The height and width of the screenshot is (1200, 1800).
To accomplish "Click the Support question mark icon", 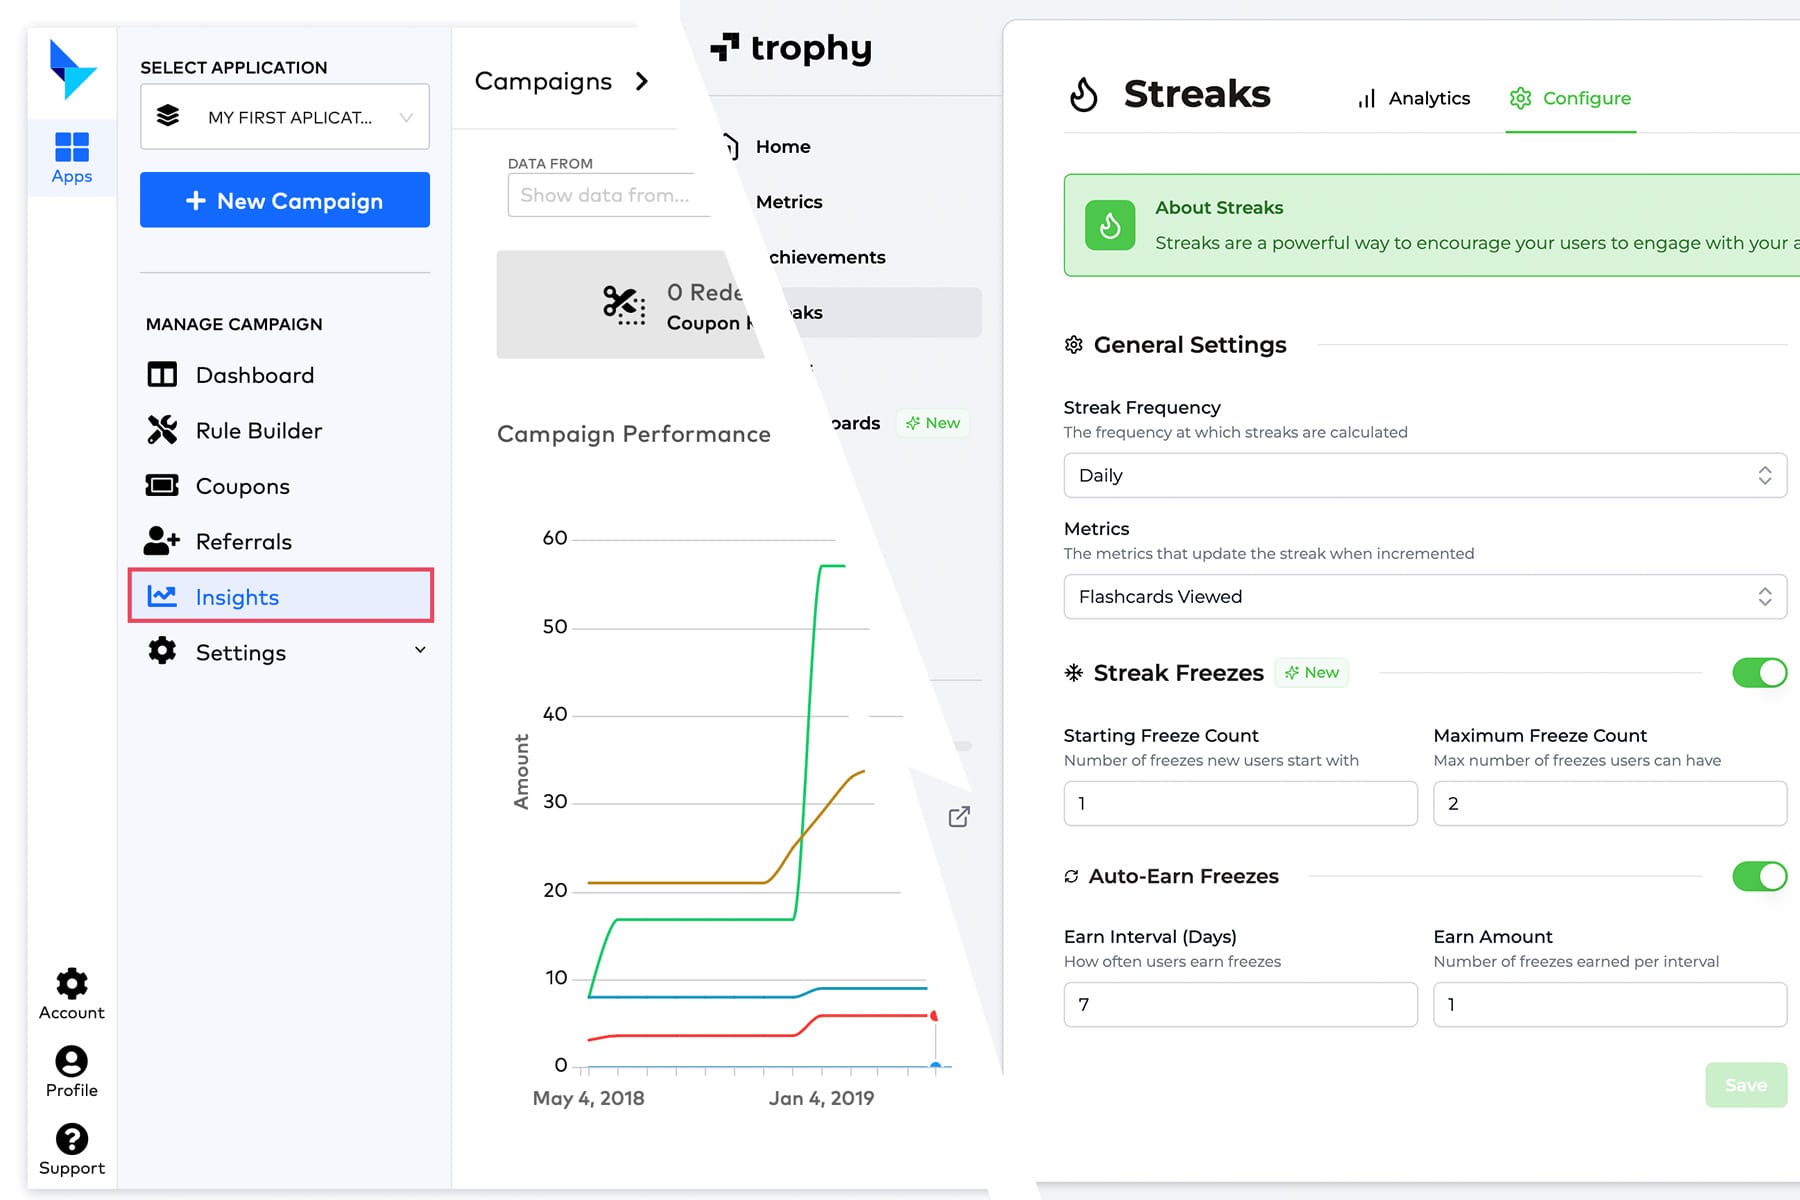I will tap(71, 1140).
